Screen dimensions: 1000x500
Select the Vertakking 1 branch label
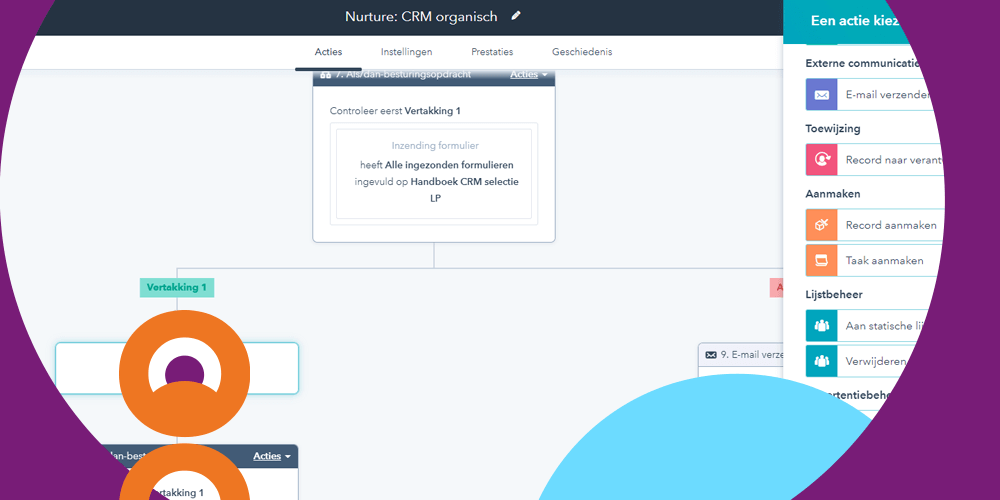point(177,288)
